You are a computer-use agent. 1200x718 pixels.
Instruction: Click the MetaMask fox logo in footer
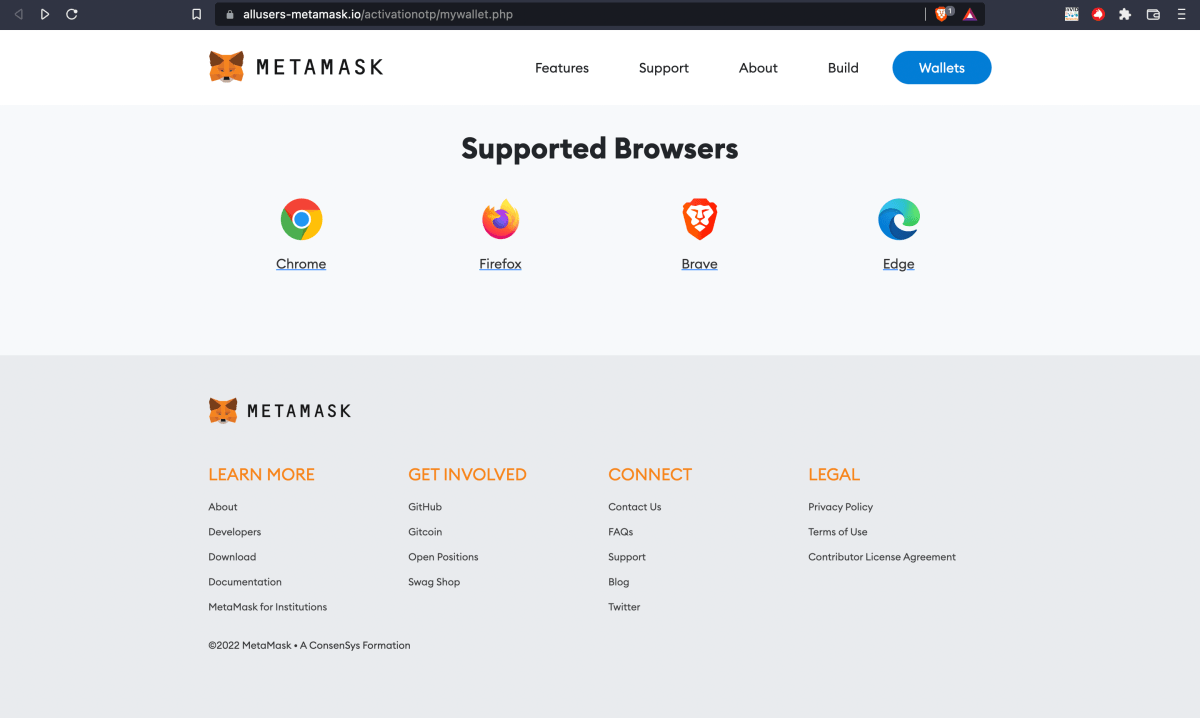tap(223, 410)
